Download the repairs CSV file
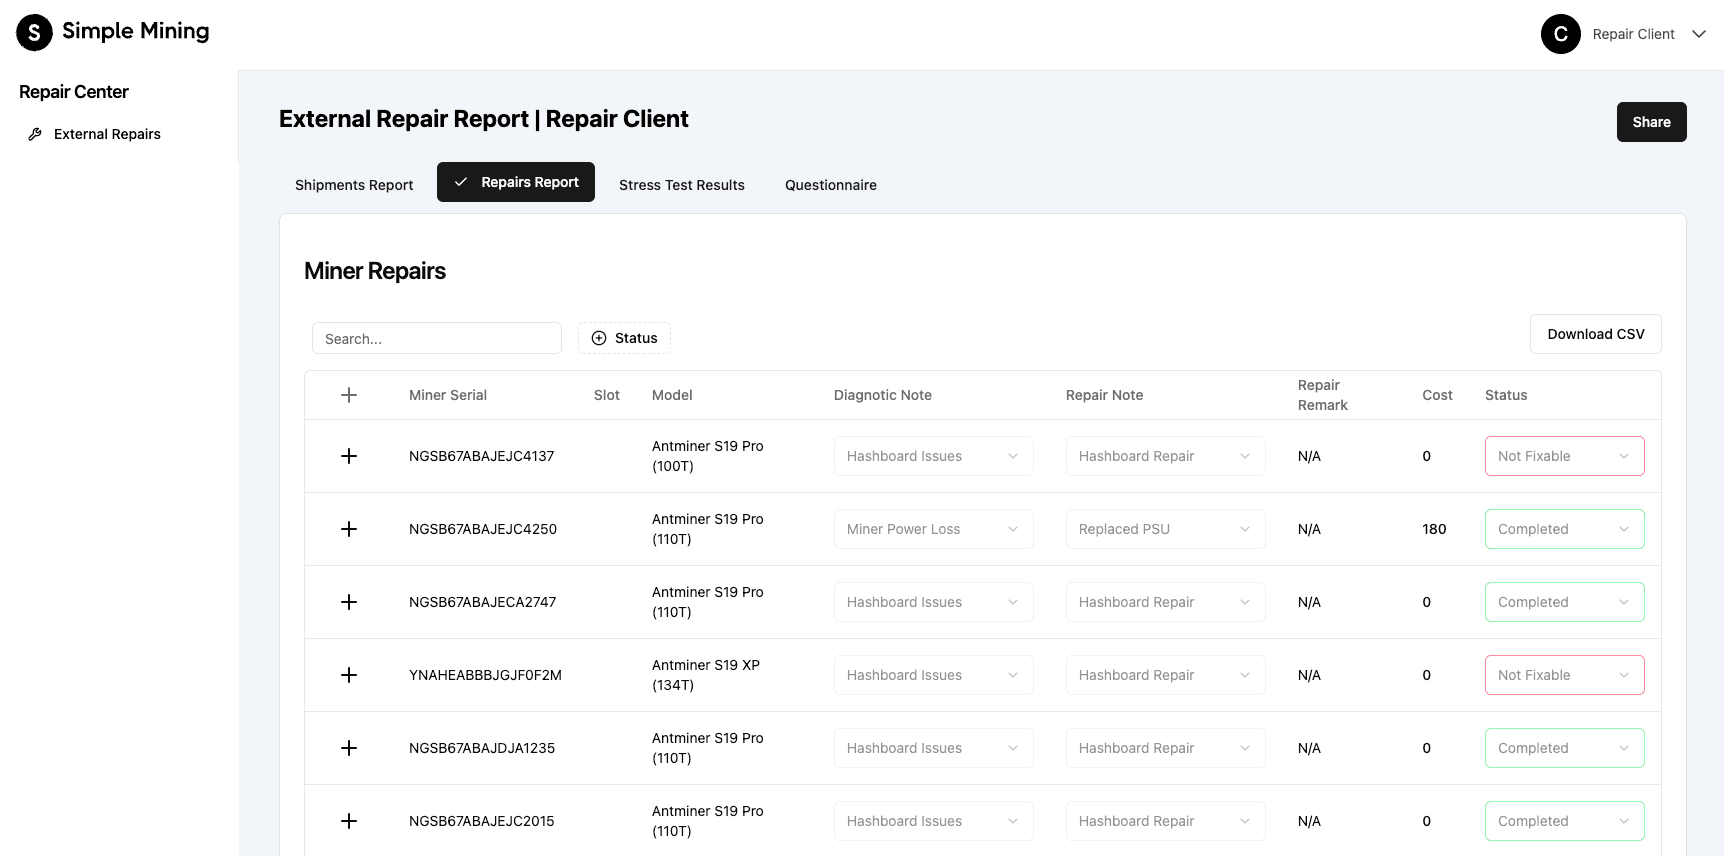 click(x=1595, y=334)
